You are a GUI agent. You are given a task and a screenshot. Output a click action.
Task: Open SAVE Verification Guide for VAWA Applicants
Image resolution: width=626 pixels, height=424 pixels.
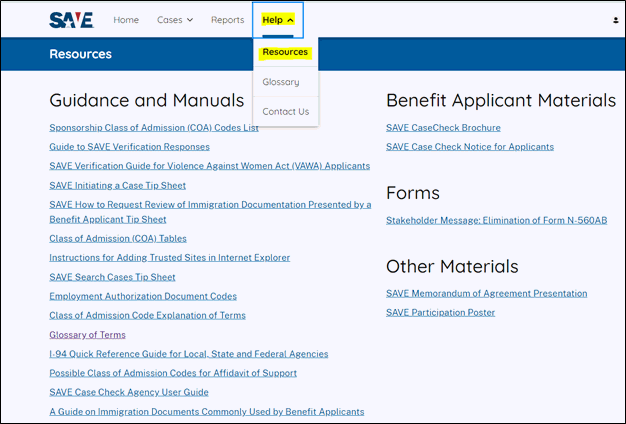210,166
